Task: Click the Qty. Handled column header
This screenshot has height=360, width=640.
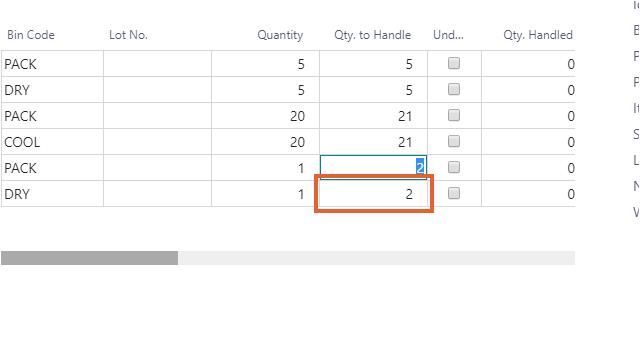Action: pos(538,35)
